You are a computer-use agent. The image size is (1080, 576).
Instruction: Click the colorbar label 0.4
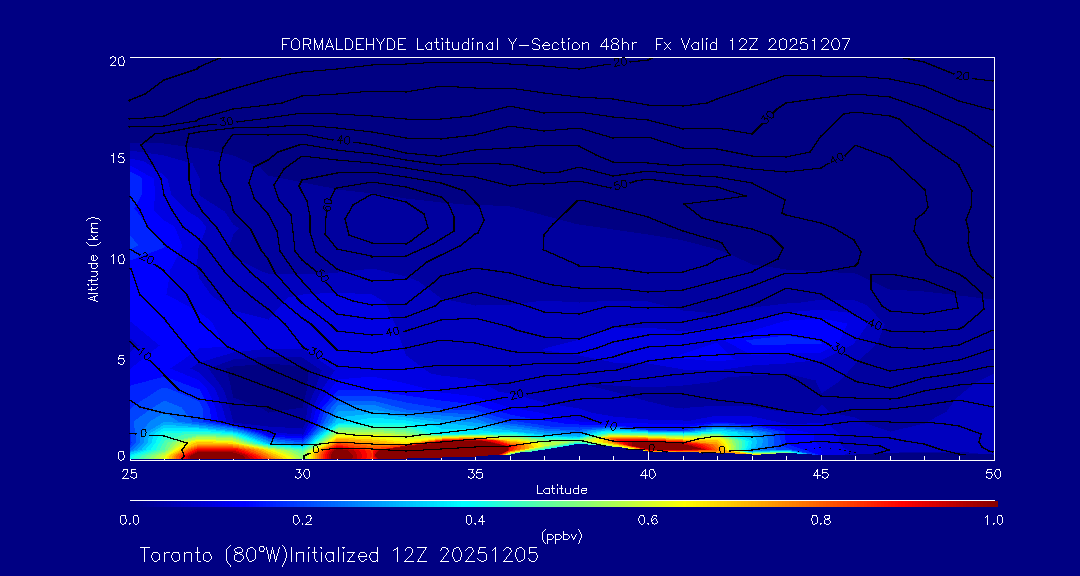475,521
